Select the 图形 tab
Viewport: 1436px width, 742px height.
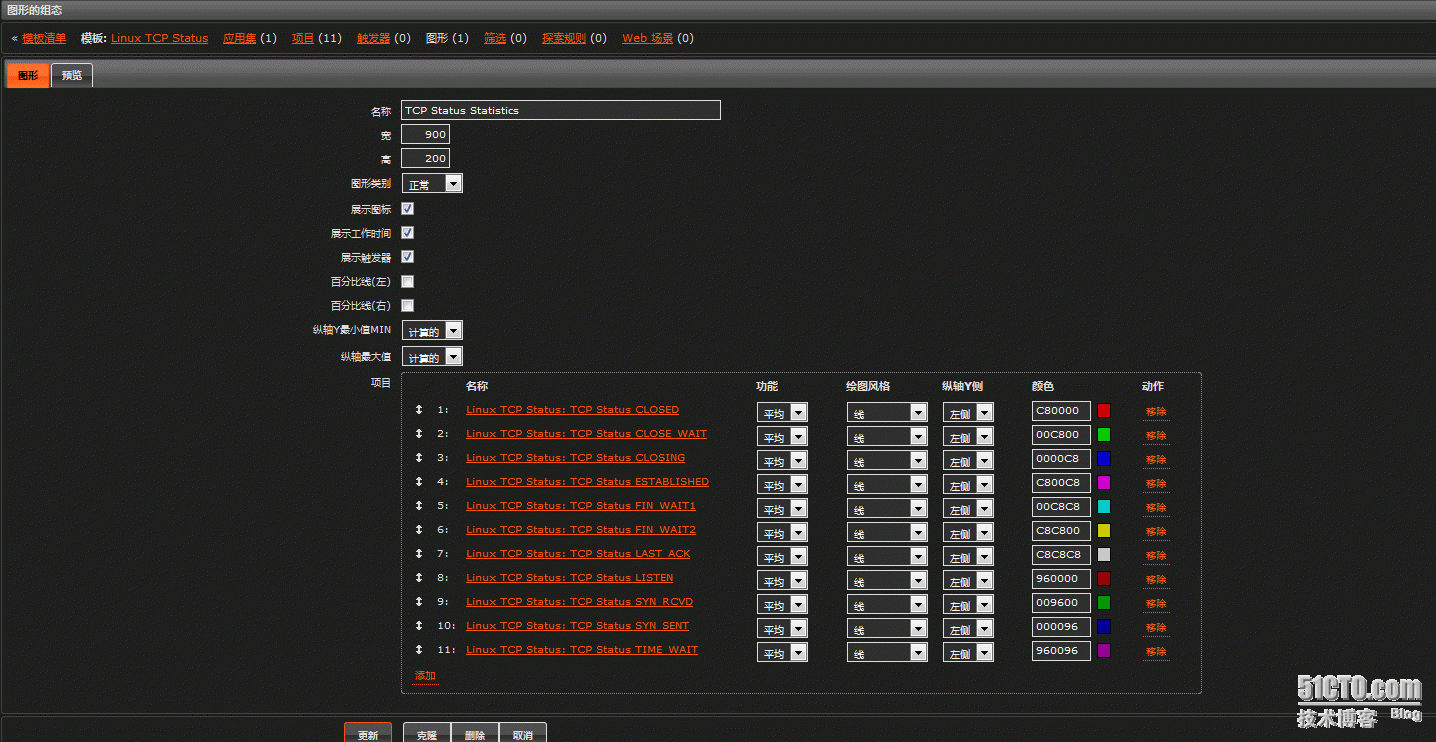(28, 75)
